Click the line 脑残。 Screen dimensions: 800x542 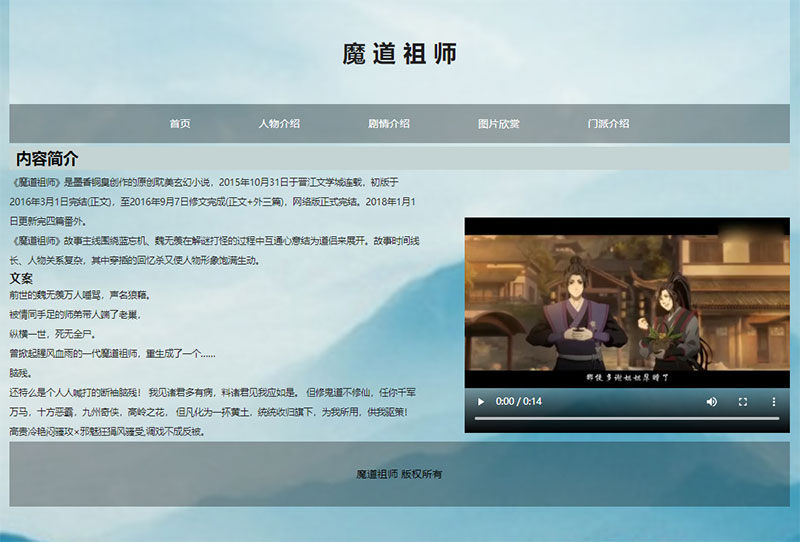(x=21, y=373)
